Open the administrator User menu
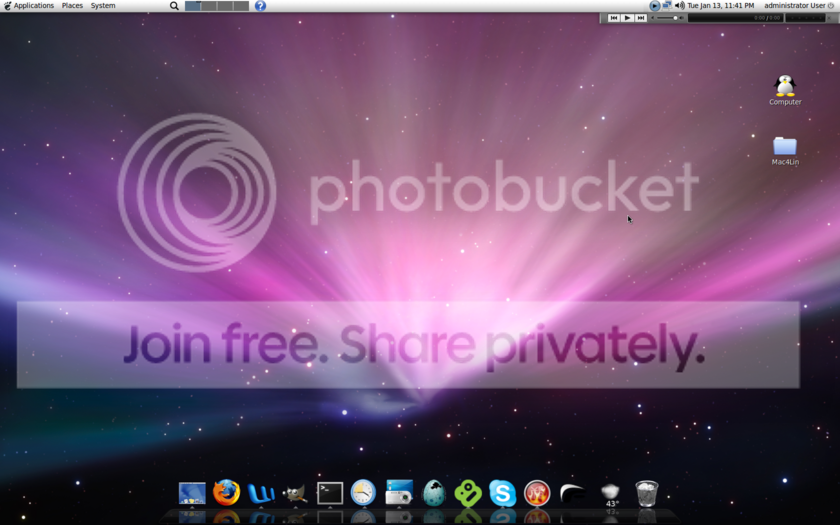 click(x=795, y=5)
